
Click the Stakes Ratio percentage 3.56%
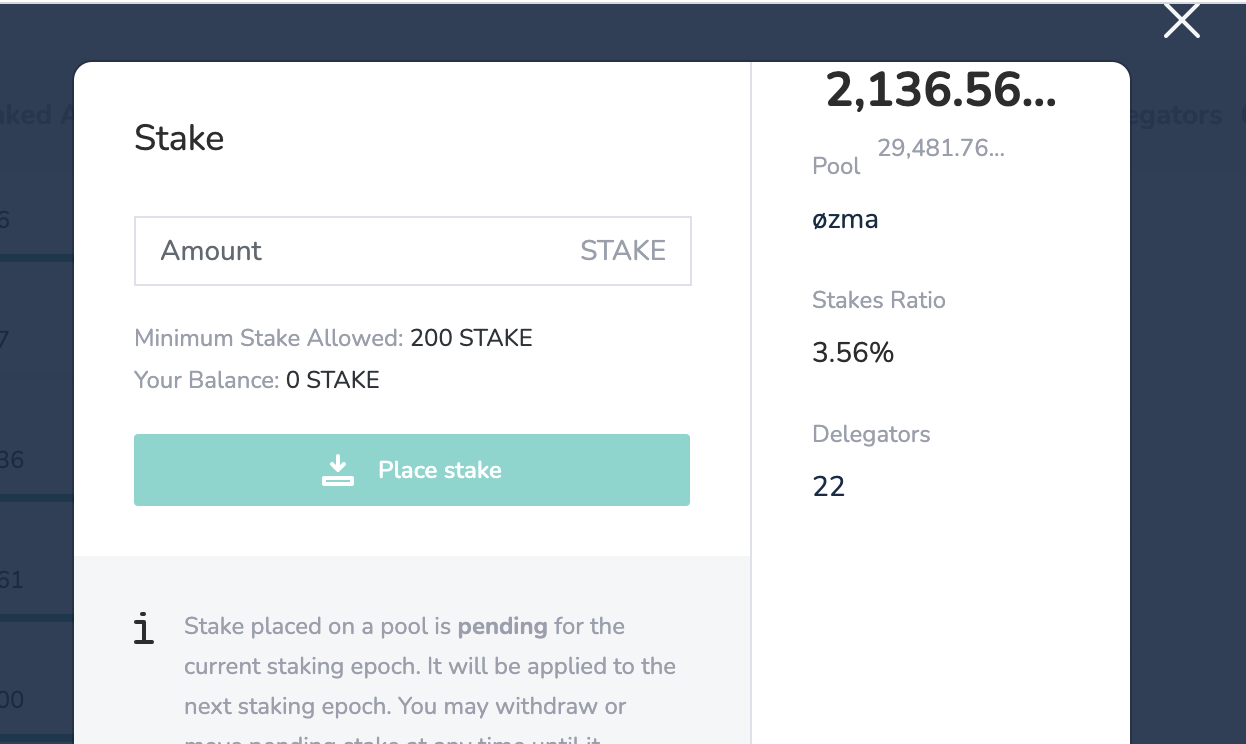point(852,352)
